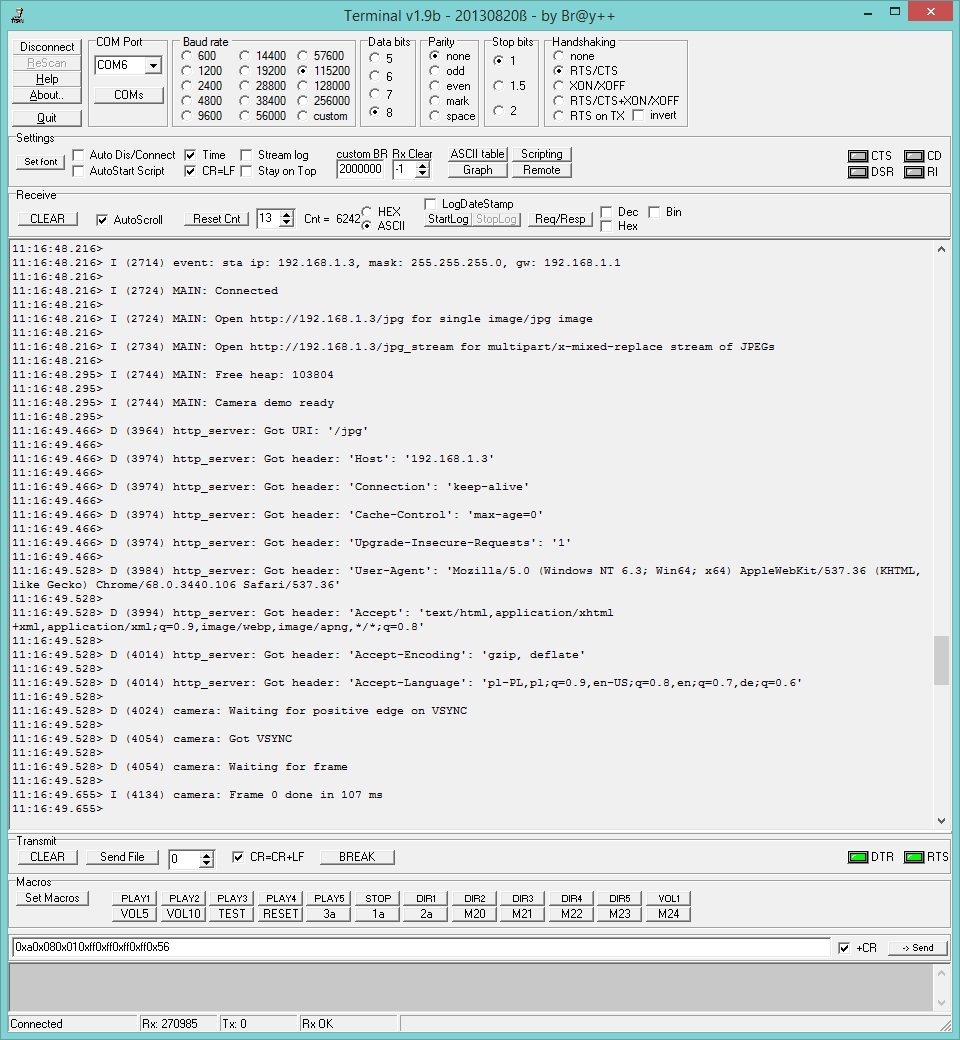Enable Auto Dis/Connect checkbox
960x1040 pixels.
tap(78, 155)
